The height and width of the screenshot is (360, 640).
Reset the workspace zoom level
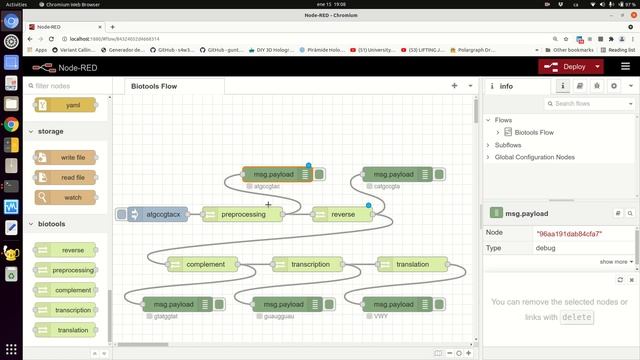tap(459, 353)
